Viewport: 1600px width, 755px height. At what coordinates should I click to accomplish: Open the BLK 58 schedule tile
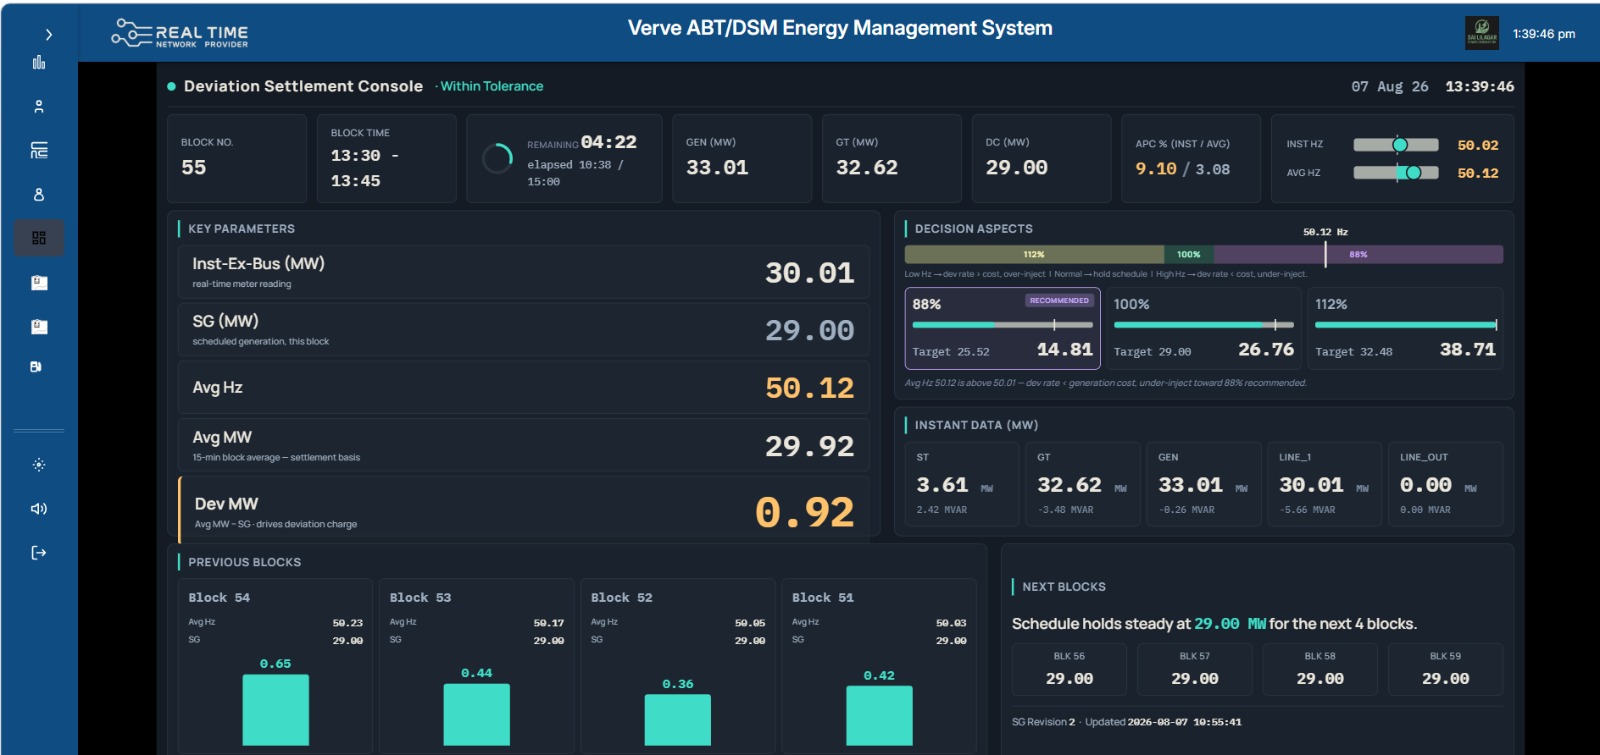(x=1320, y=669)
